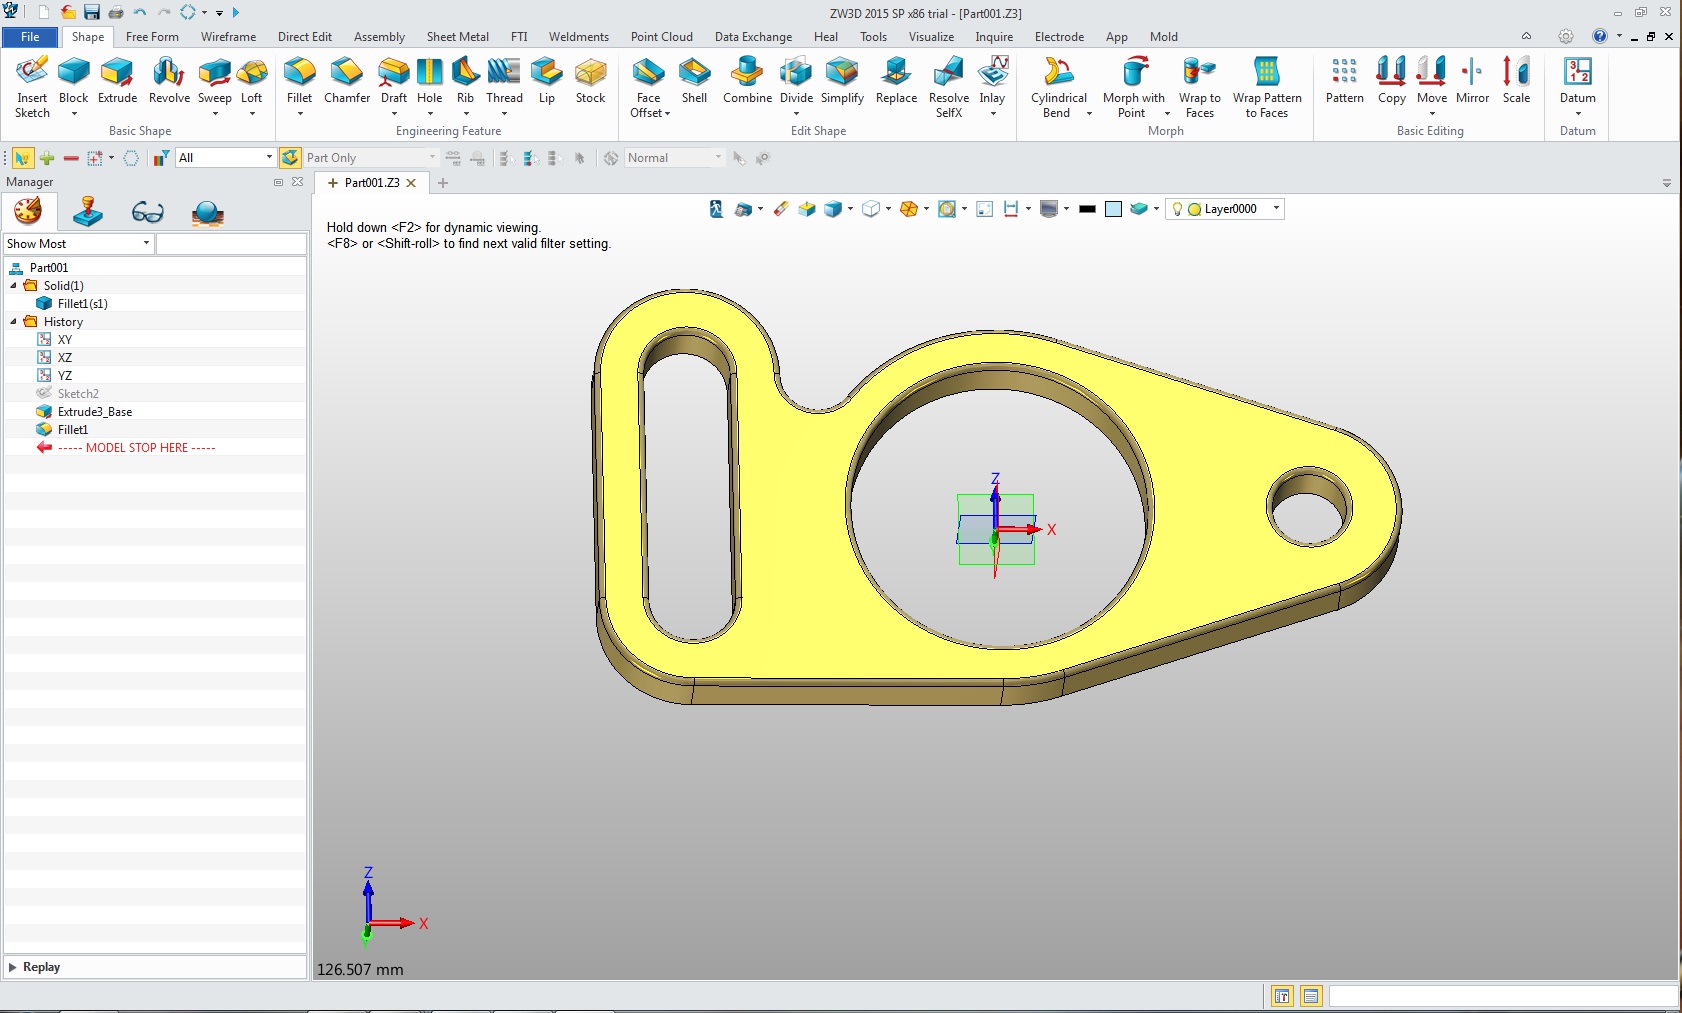Open the History manager palette tab
This screenshot has height=1013, width=1682.
(28, 211)
